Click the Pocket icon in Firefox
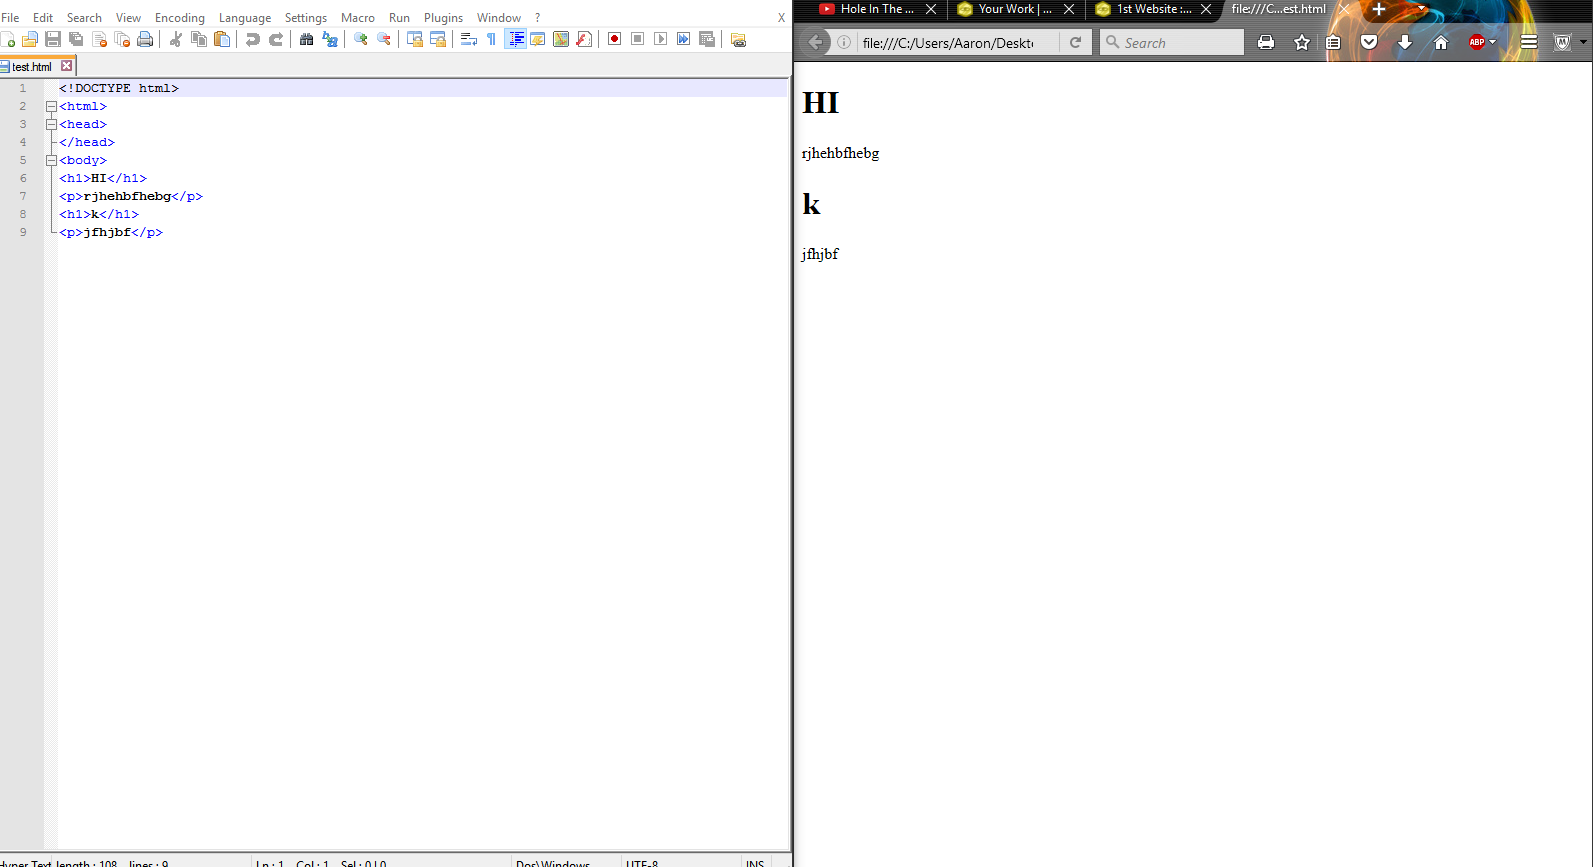The height and width of the screenshot is (867, 1593). (1369, 42)
